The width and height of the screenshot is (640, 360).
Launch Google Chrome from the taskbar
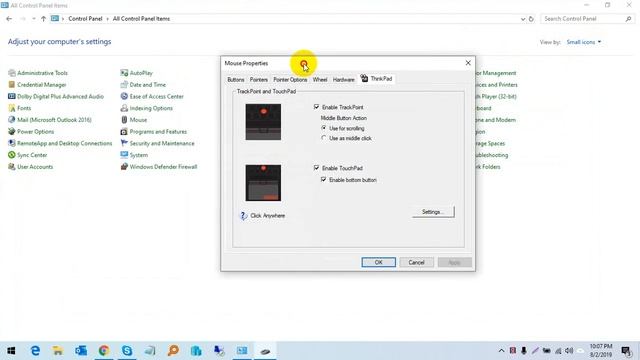pos(104,351)
